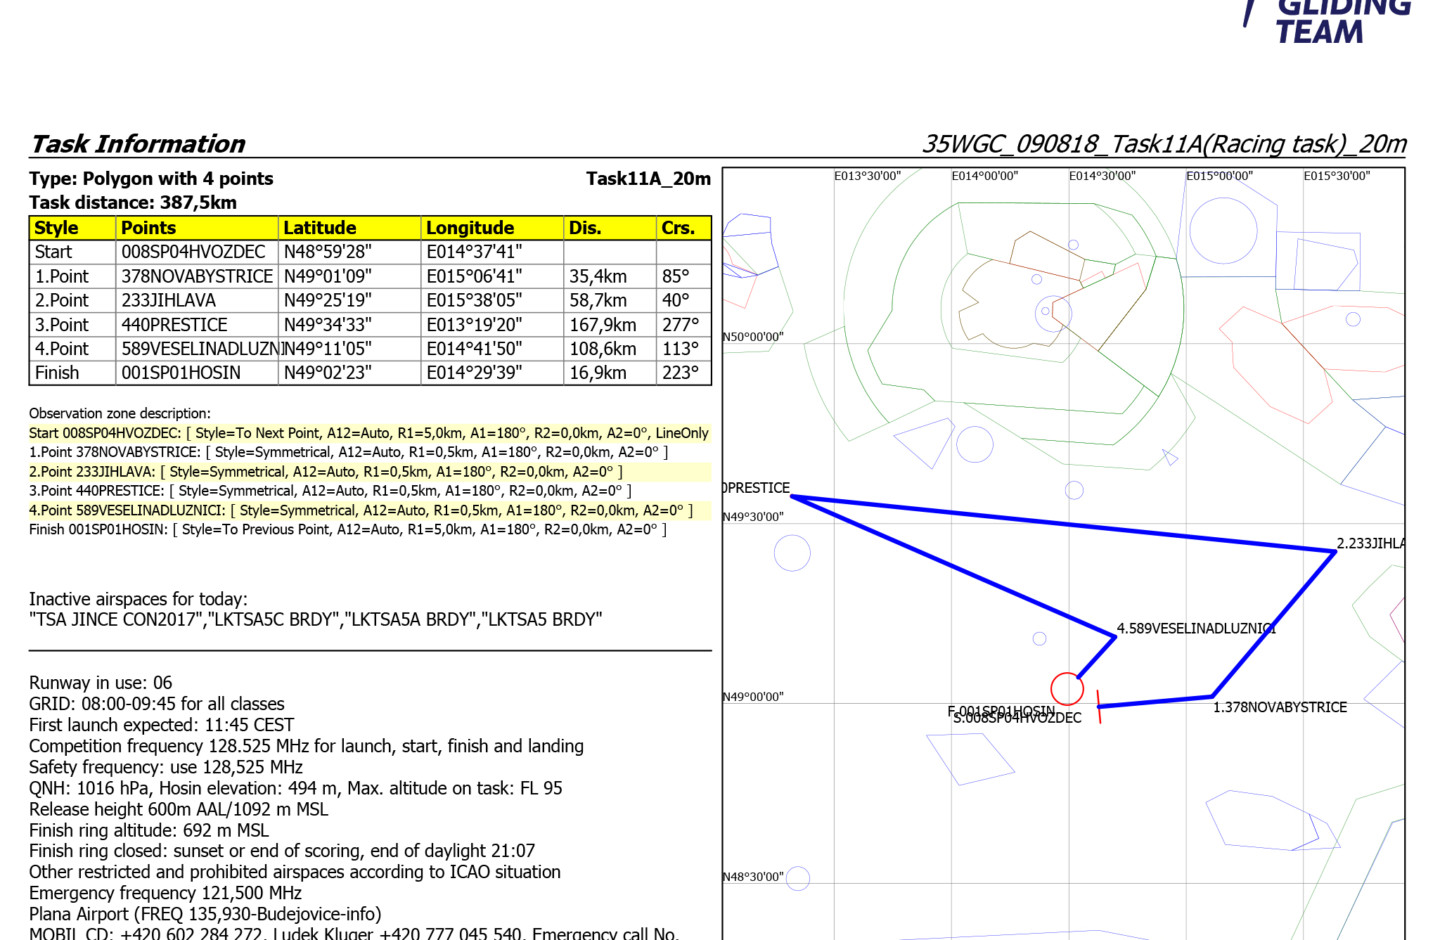Screen dimensions: 1440x940
Task: Select the 378NOVABYSTRICE cell in Points column
Action: pos(197,276)
